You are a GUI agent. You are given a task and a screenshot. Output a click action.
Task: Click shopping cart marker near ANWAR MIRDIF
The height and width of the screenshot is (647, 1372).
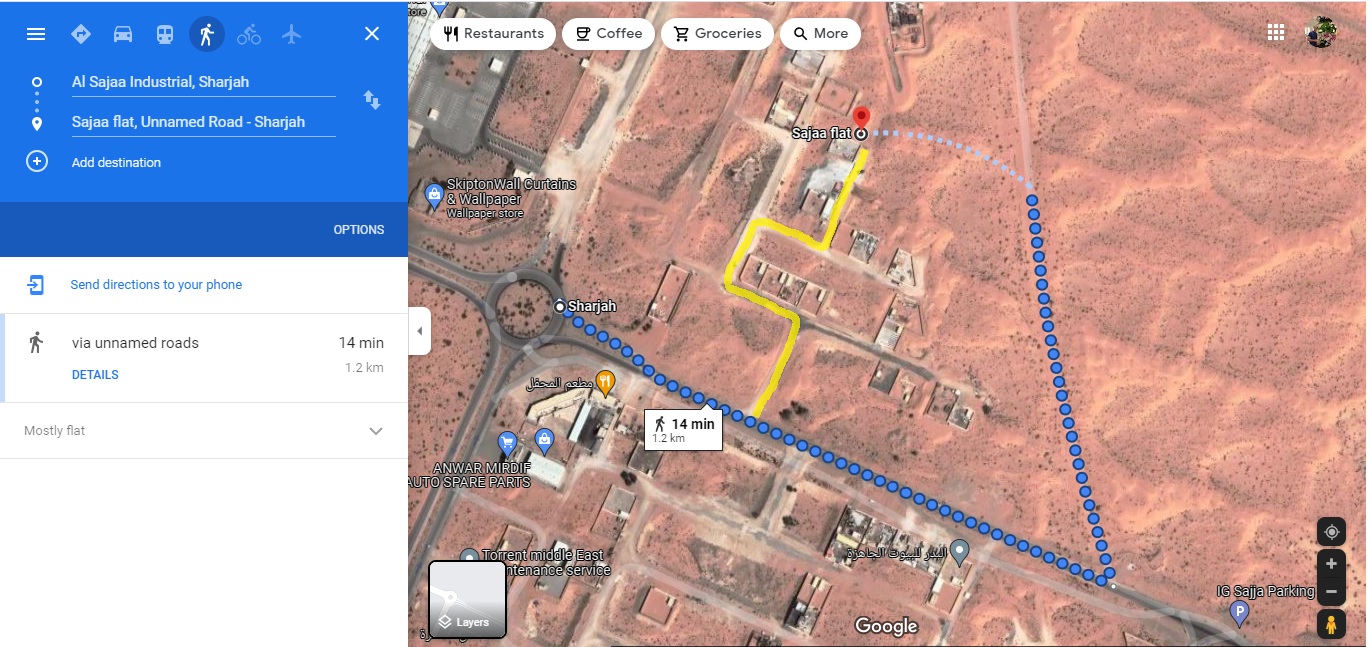[507, 442]
